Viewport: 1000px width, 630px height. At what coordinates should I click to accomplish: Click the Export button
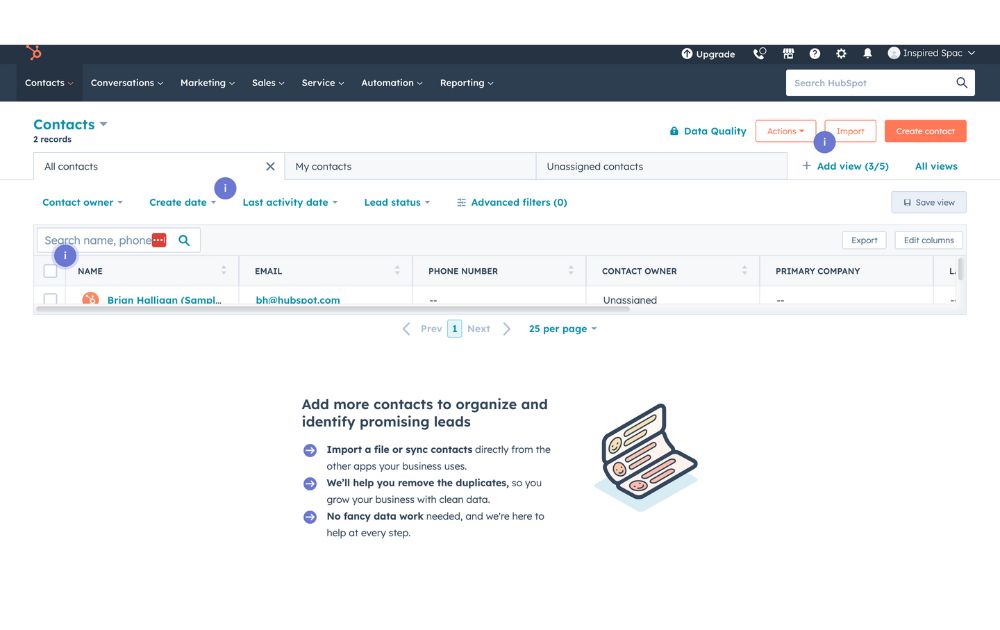point(864,240)
